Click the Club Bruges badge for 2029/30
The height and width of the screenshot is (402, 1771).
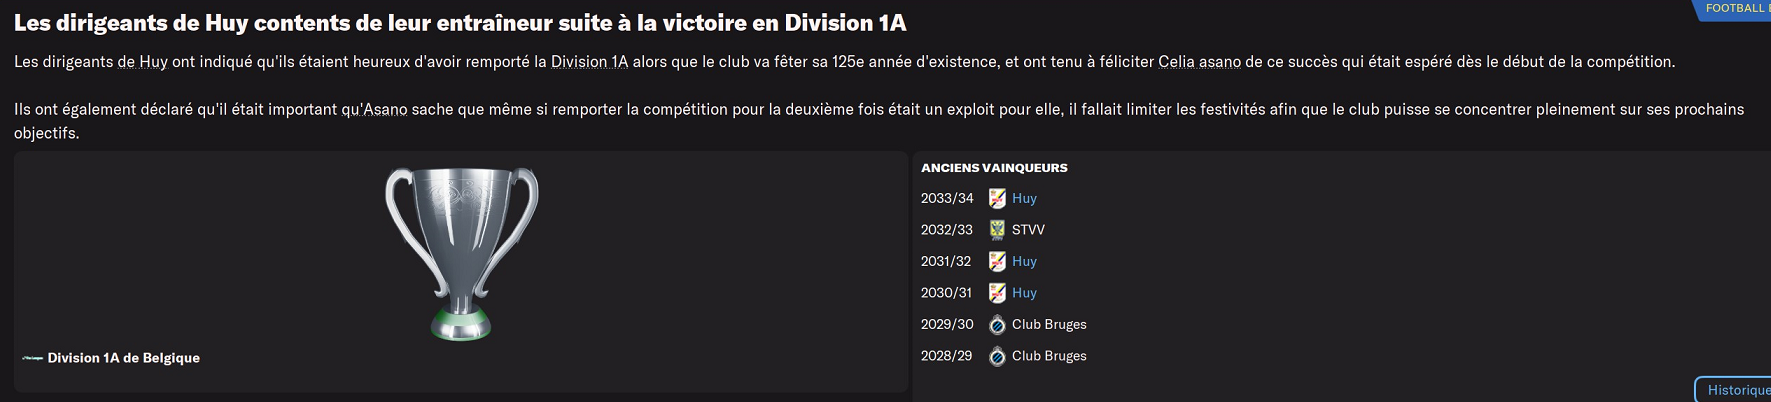pos(997,325)
